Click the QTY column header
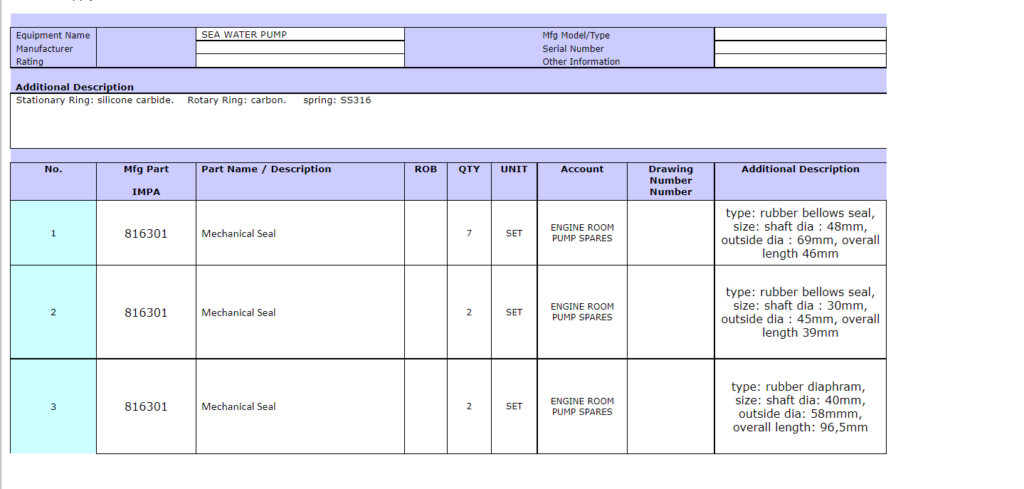The width and height of the screenshot is (1024, 489). pyautogui.click(x=469, y=169)
